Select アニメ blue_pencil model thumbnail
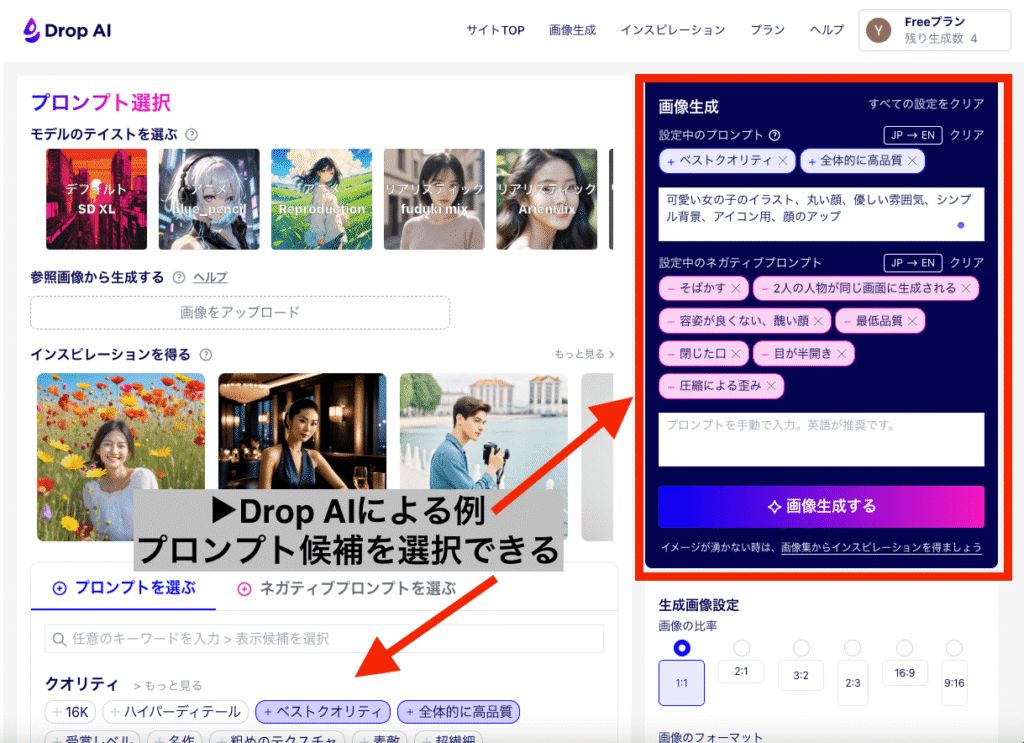The image size is (1024, 743). (209, 199)
